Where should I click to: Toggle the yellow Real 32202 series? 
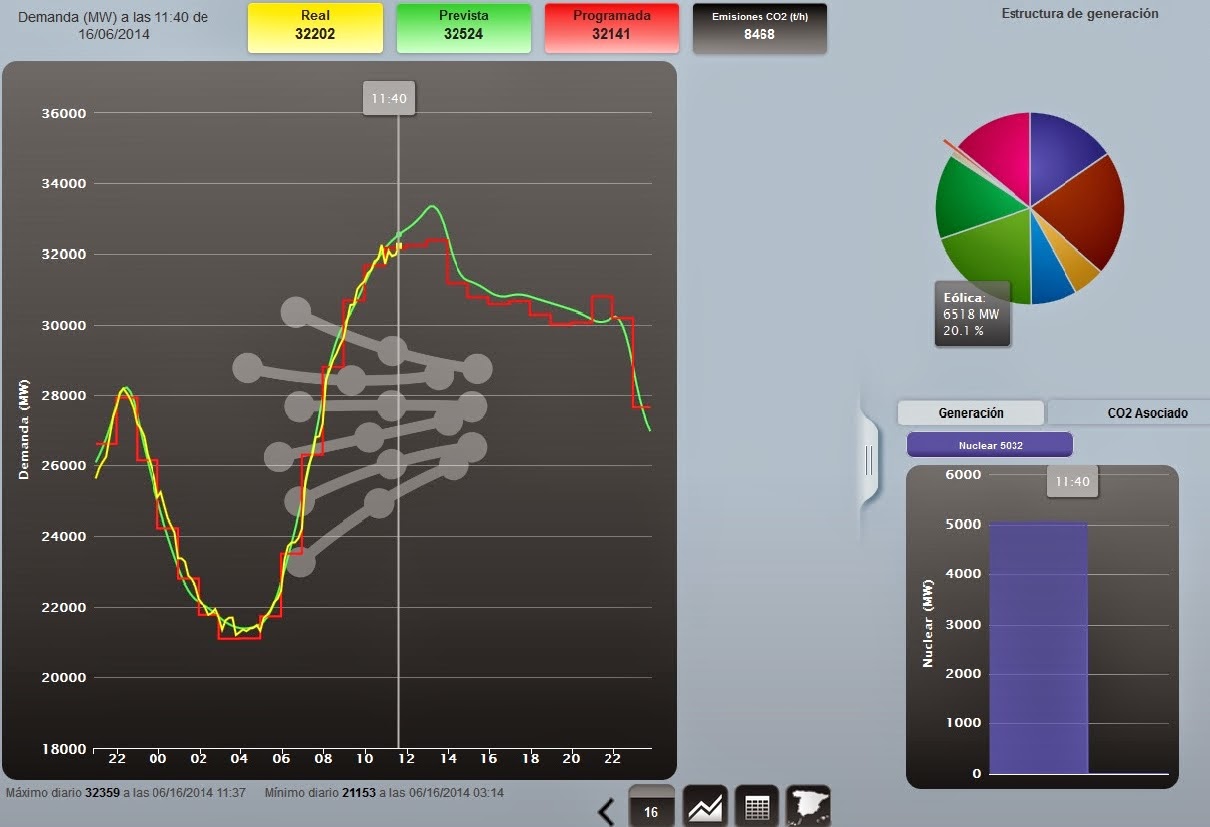point(315,27)
